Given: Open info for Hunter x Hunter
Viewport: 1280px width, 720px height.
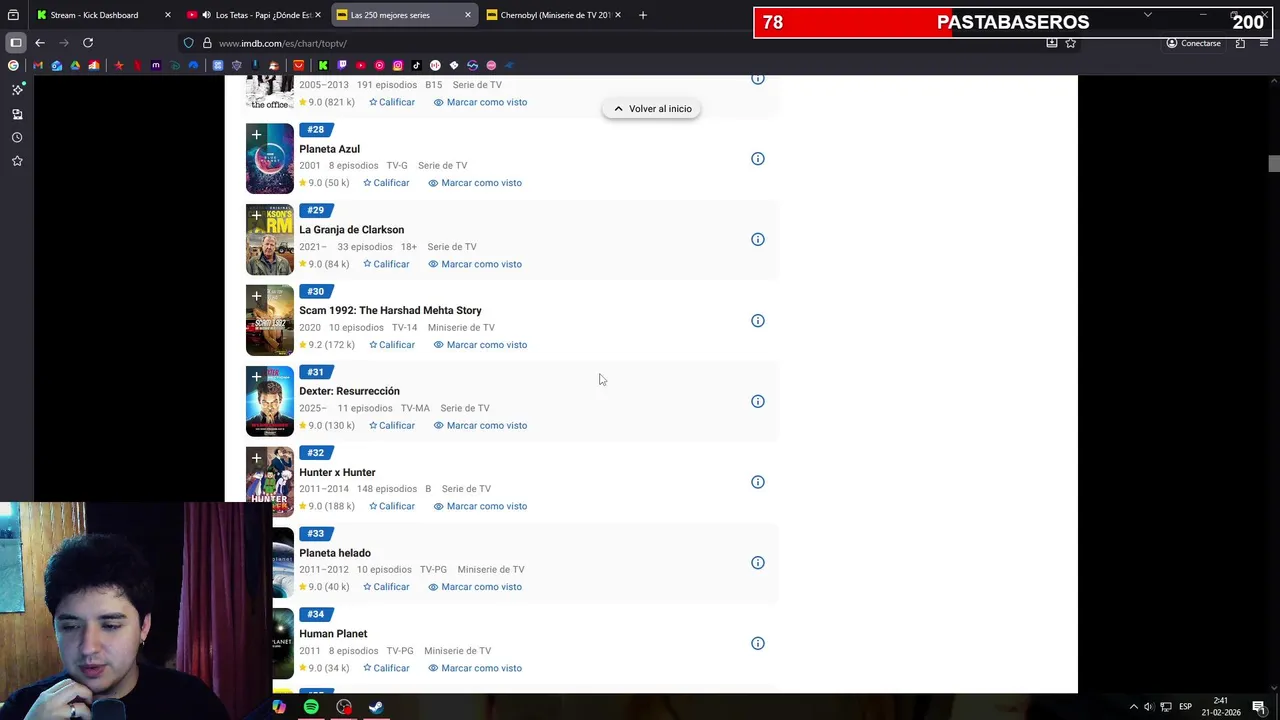Looking at the screenshot, I should [x=758, y=482].
